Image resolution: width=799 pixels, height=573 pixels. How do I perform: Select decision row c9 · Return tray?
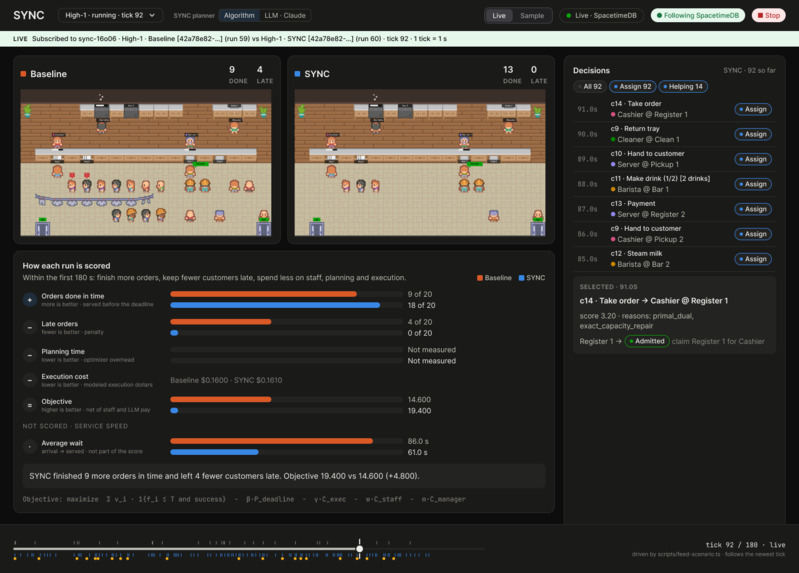(674, 134)
